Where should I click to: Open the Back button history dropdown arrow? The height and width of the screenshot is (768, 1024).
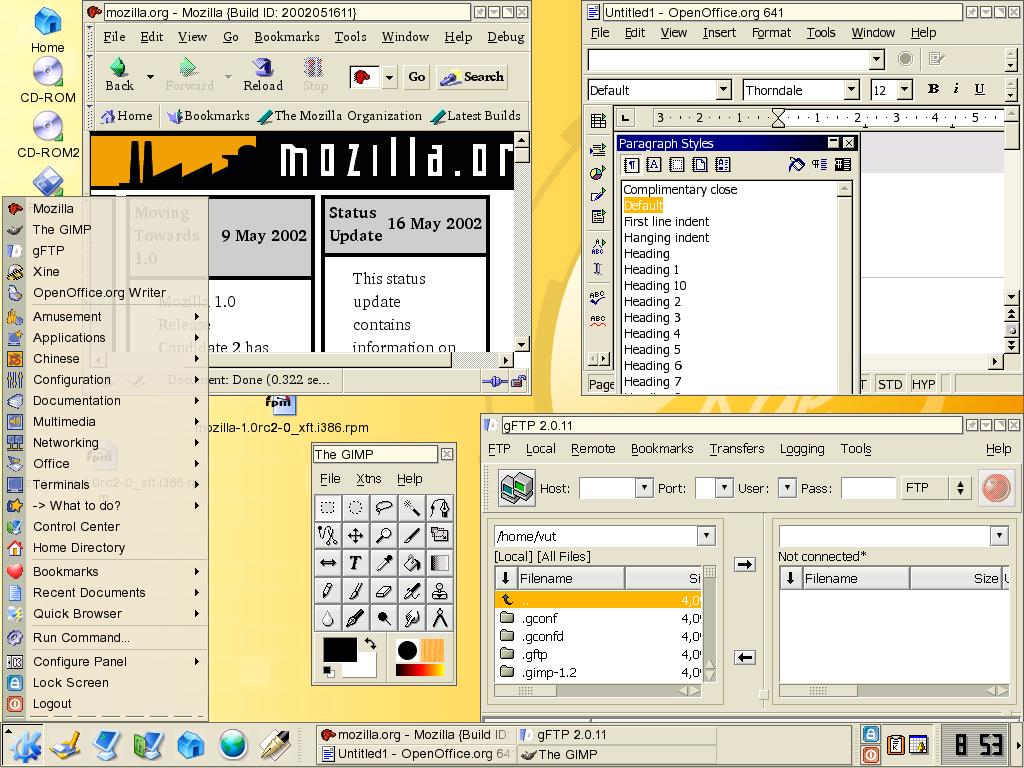(150, 76)
